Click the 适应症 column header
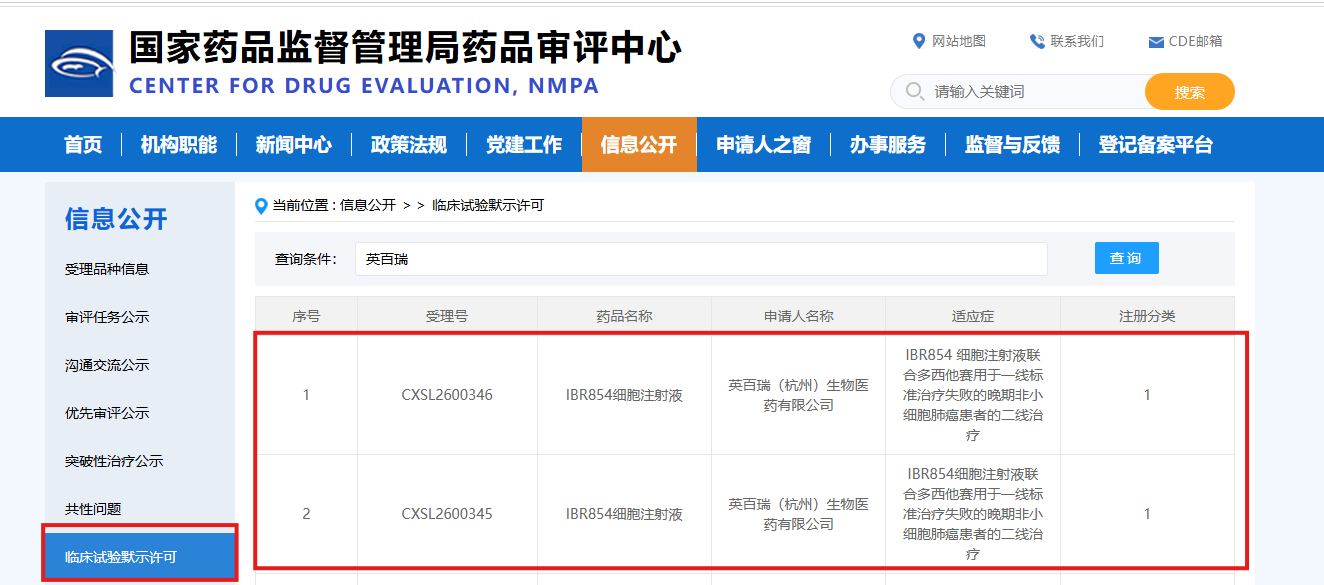 tap(973, 316)
